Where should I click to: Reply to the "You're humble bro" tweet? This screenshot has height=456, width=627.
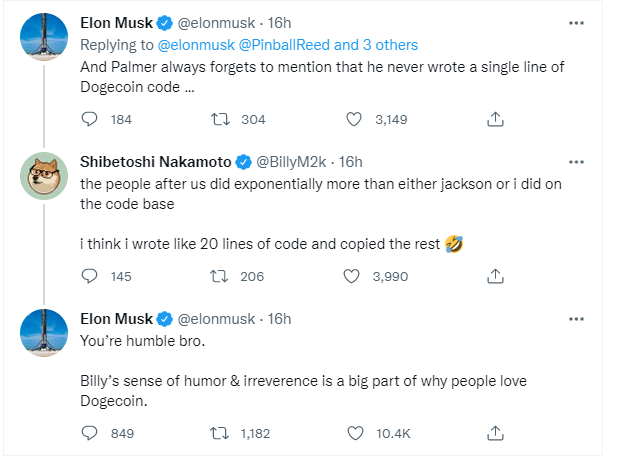click(89, 433)
